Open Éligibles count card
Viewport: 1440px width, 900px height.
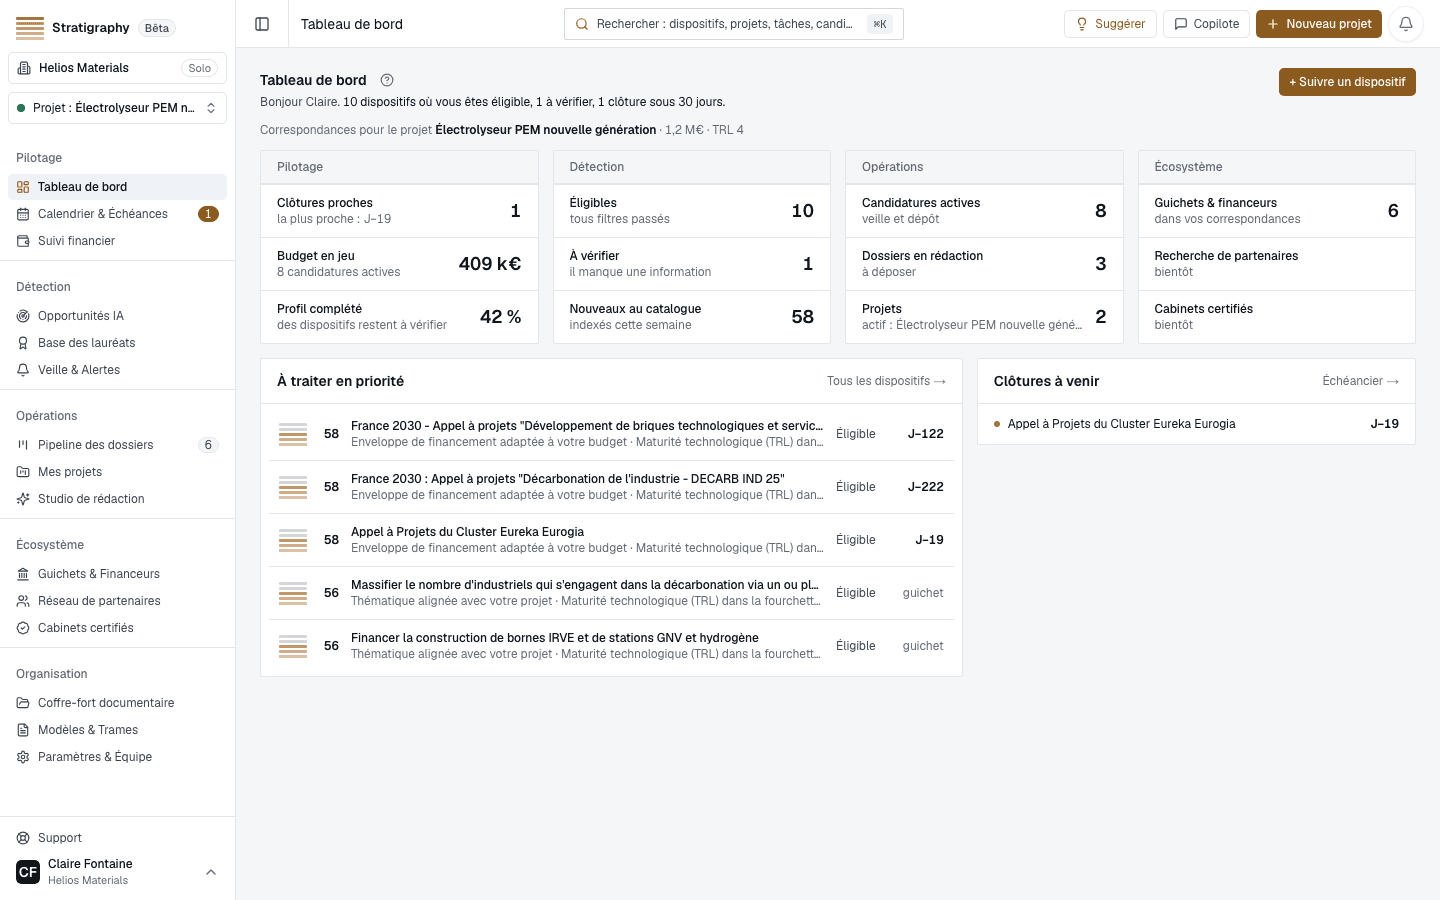692,211
